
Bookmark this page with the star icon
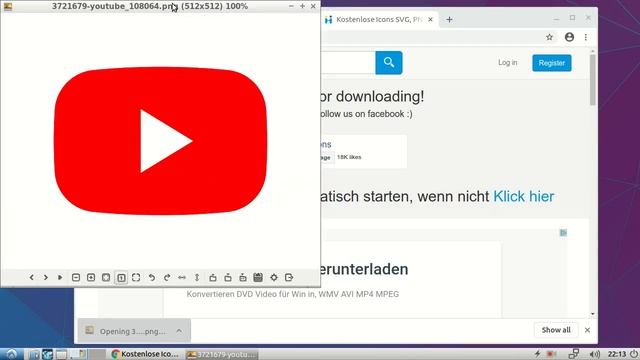click(549, 37)
